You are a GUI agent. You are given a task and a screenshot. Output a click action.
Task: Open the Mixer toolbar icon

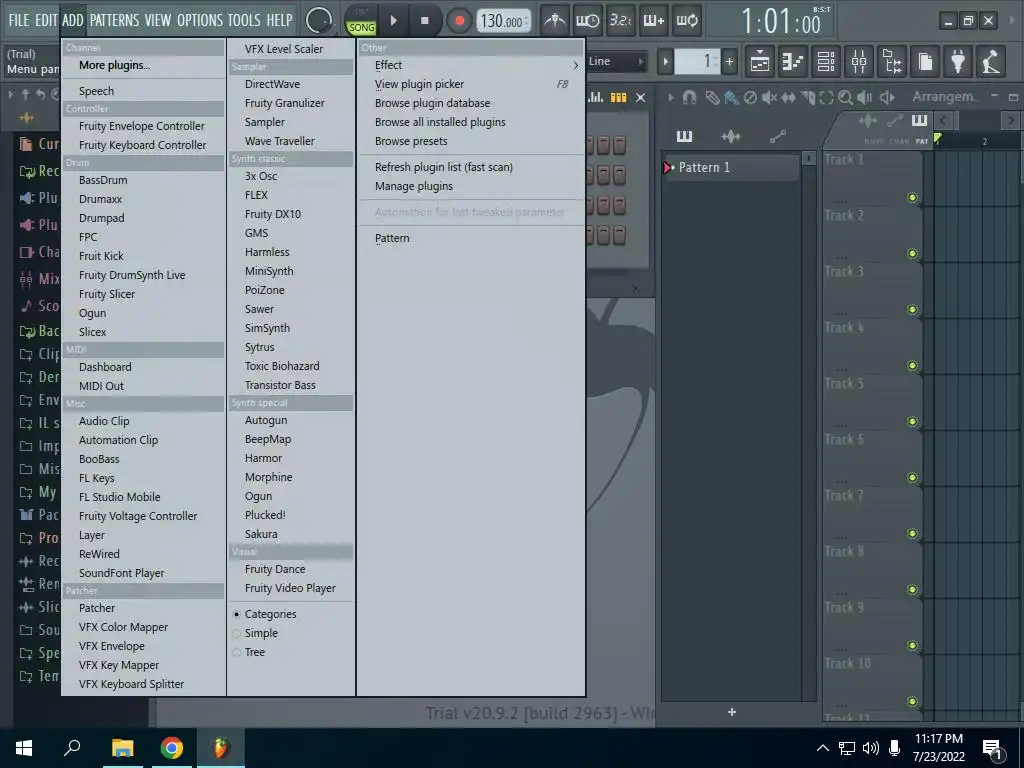[x=859, y=61]
